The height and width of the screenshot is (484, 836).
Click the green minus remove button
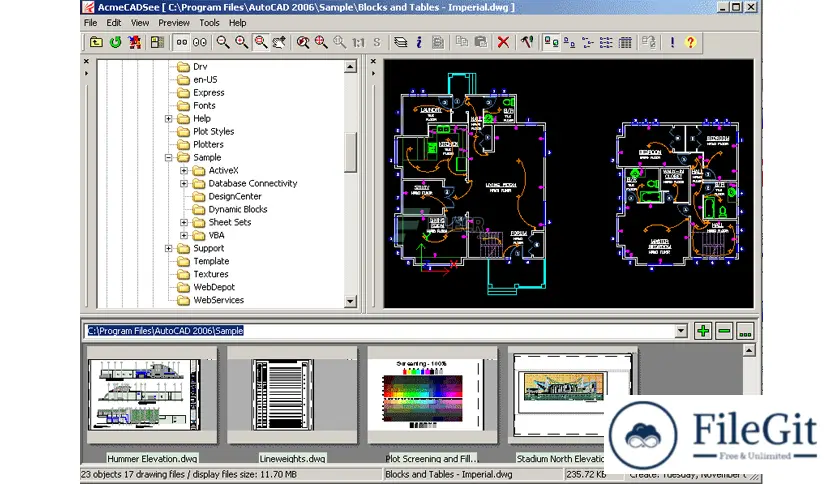724,331
